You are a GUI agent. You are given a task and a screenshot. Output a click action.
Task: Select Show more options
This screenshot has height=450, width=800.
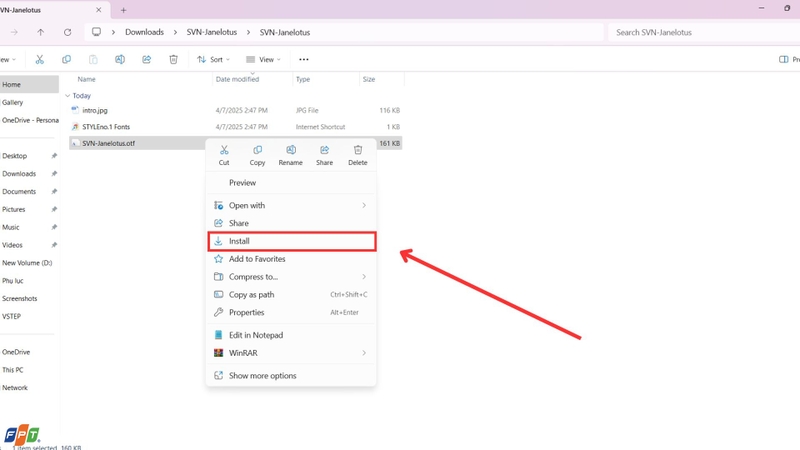coord(291,376)
